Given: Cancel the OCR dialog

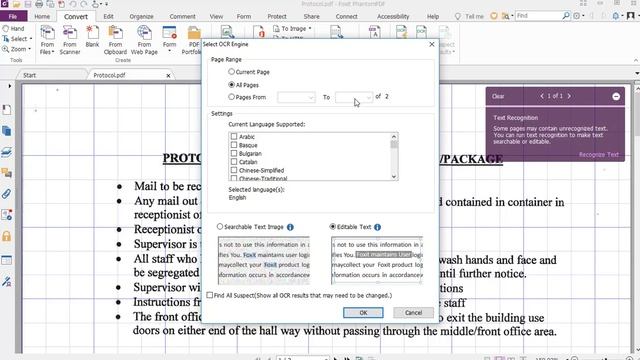Looking at the screenshot, I should coord(413,313).
